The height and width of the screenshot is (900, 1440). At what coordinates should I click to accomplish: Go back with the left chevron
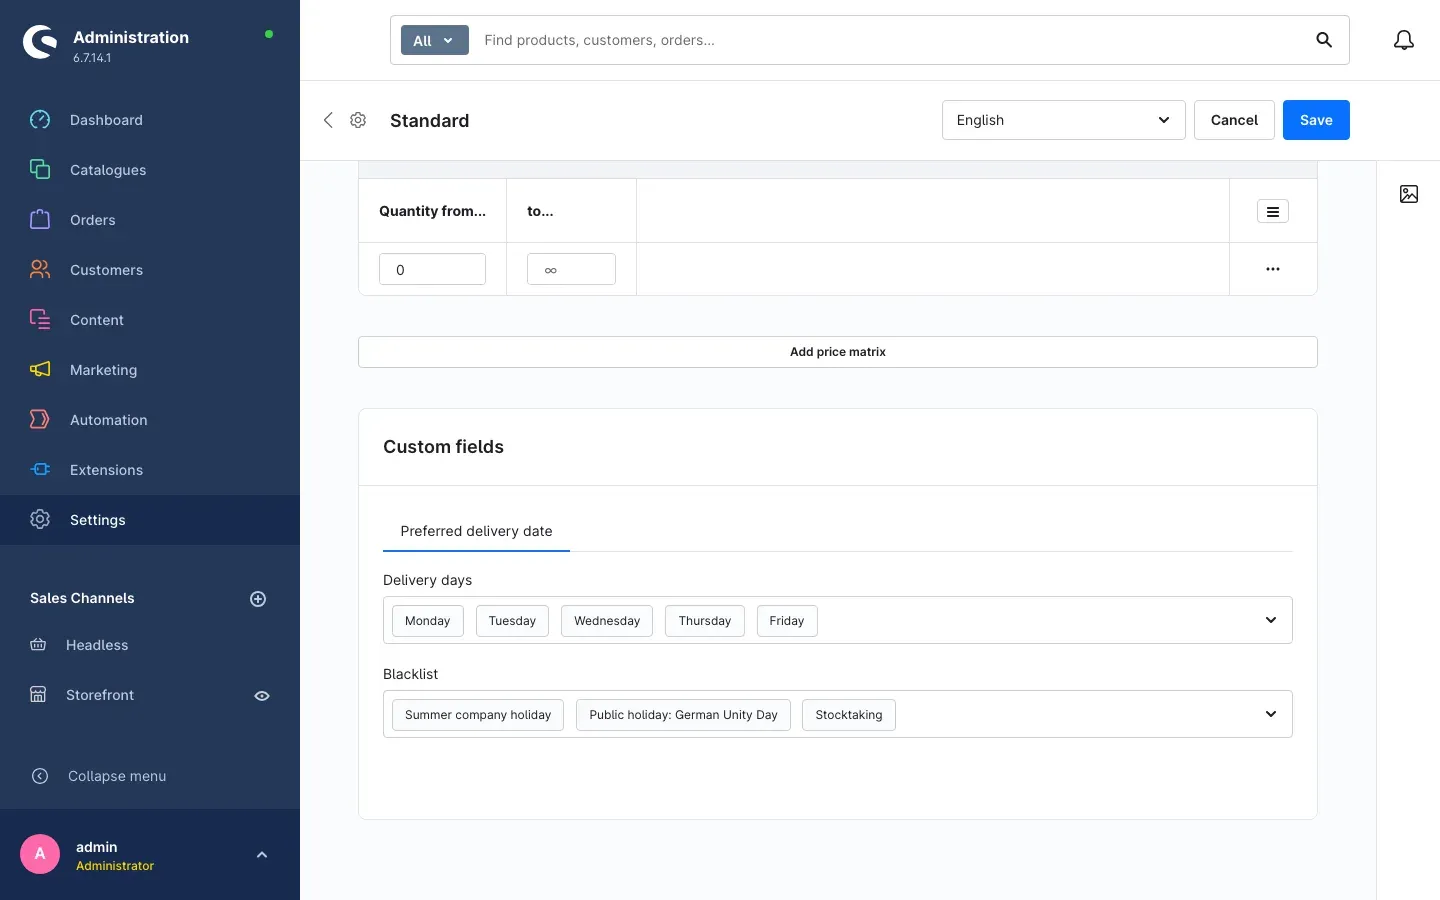tap(328, 120)
